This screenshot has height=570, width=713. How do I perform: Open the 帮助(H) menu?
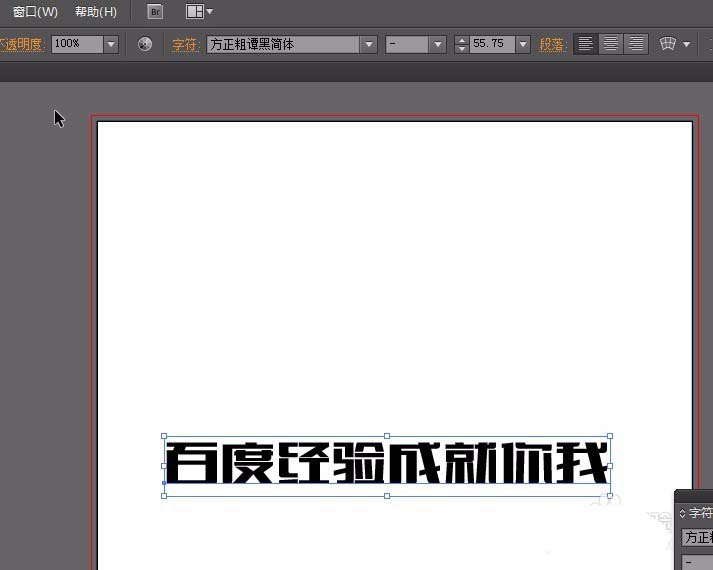click(96, 11)
